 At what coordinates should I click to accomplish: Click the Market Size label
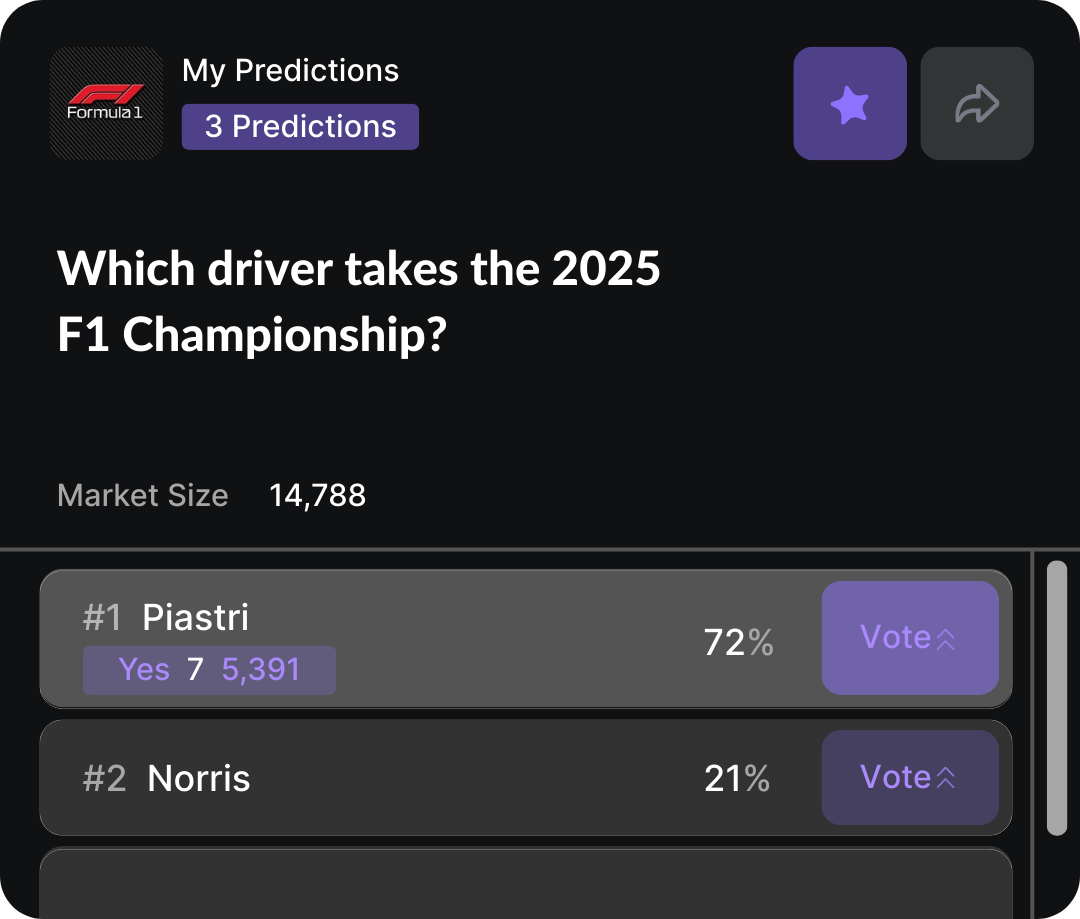point(143,495)
